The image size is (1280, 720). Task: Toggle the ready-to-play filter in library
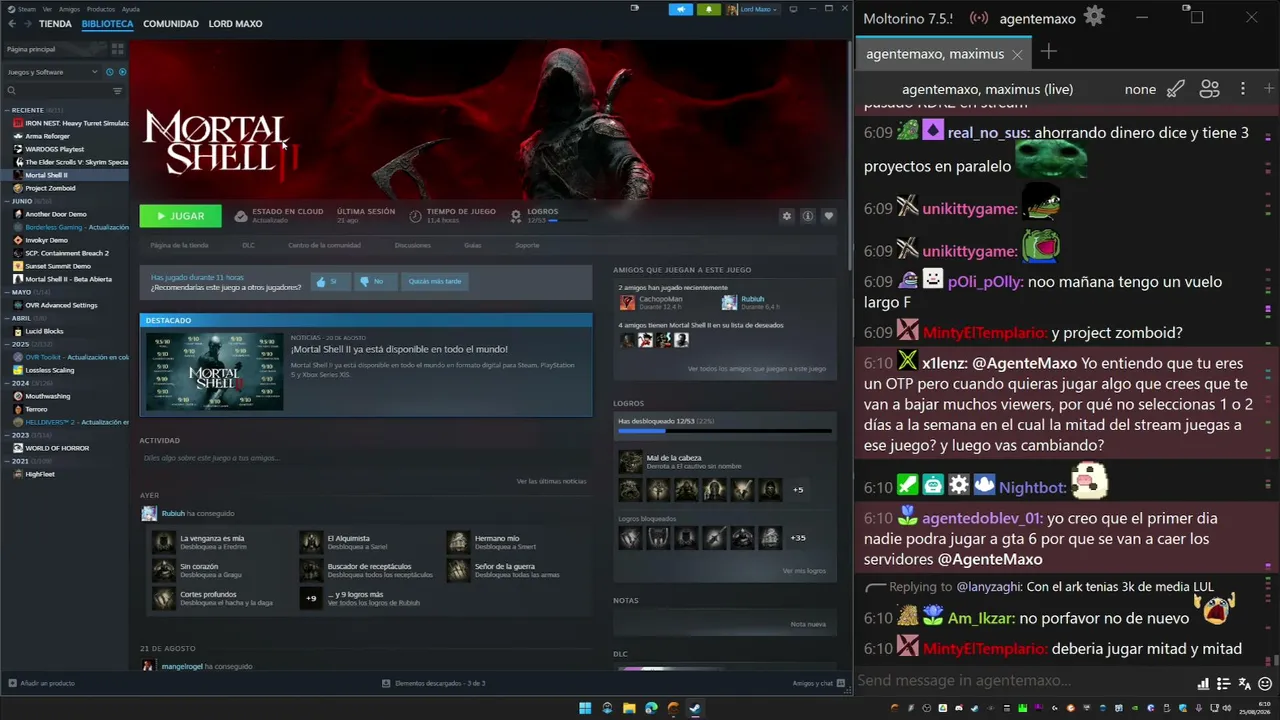[122, 72]
